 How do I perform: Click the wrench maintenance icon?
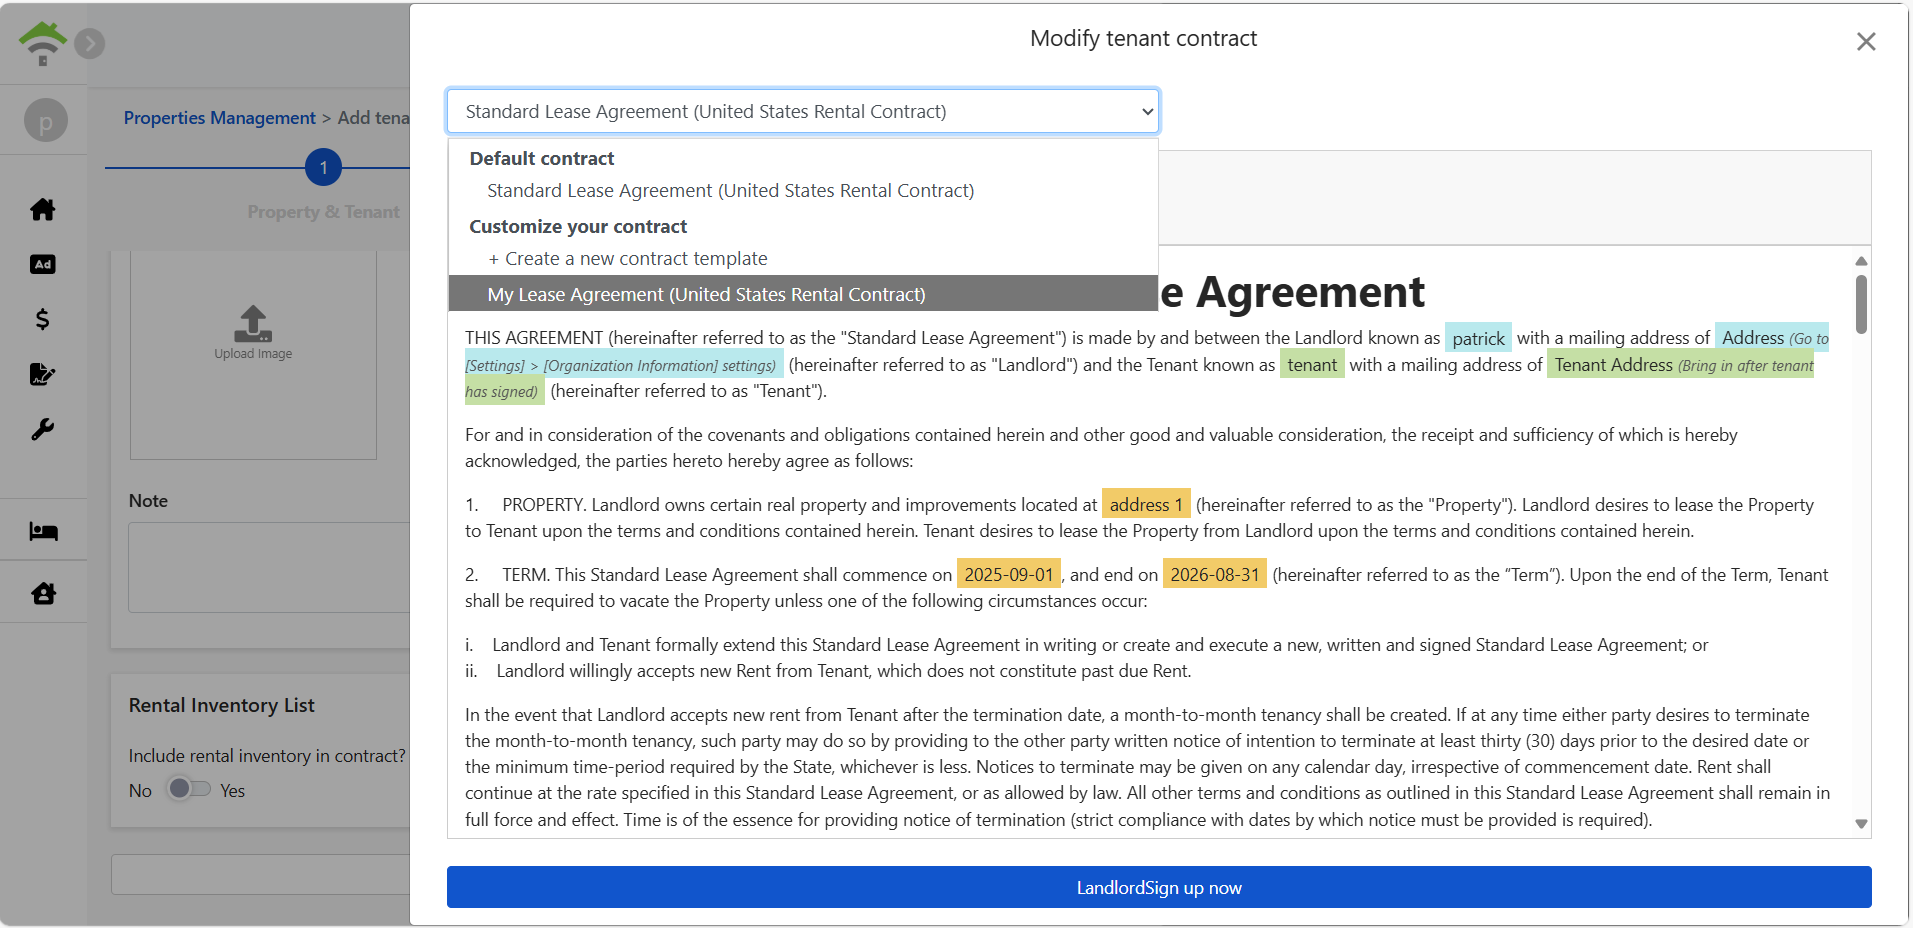(x=43, y=429)
